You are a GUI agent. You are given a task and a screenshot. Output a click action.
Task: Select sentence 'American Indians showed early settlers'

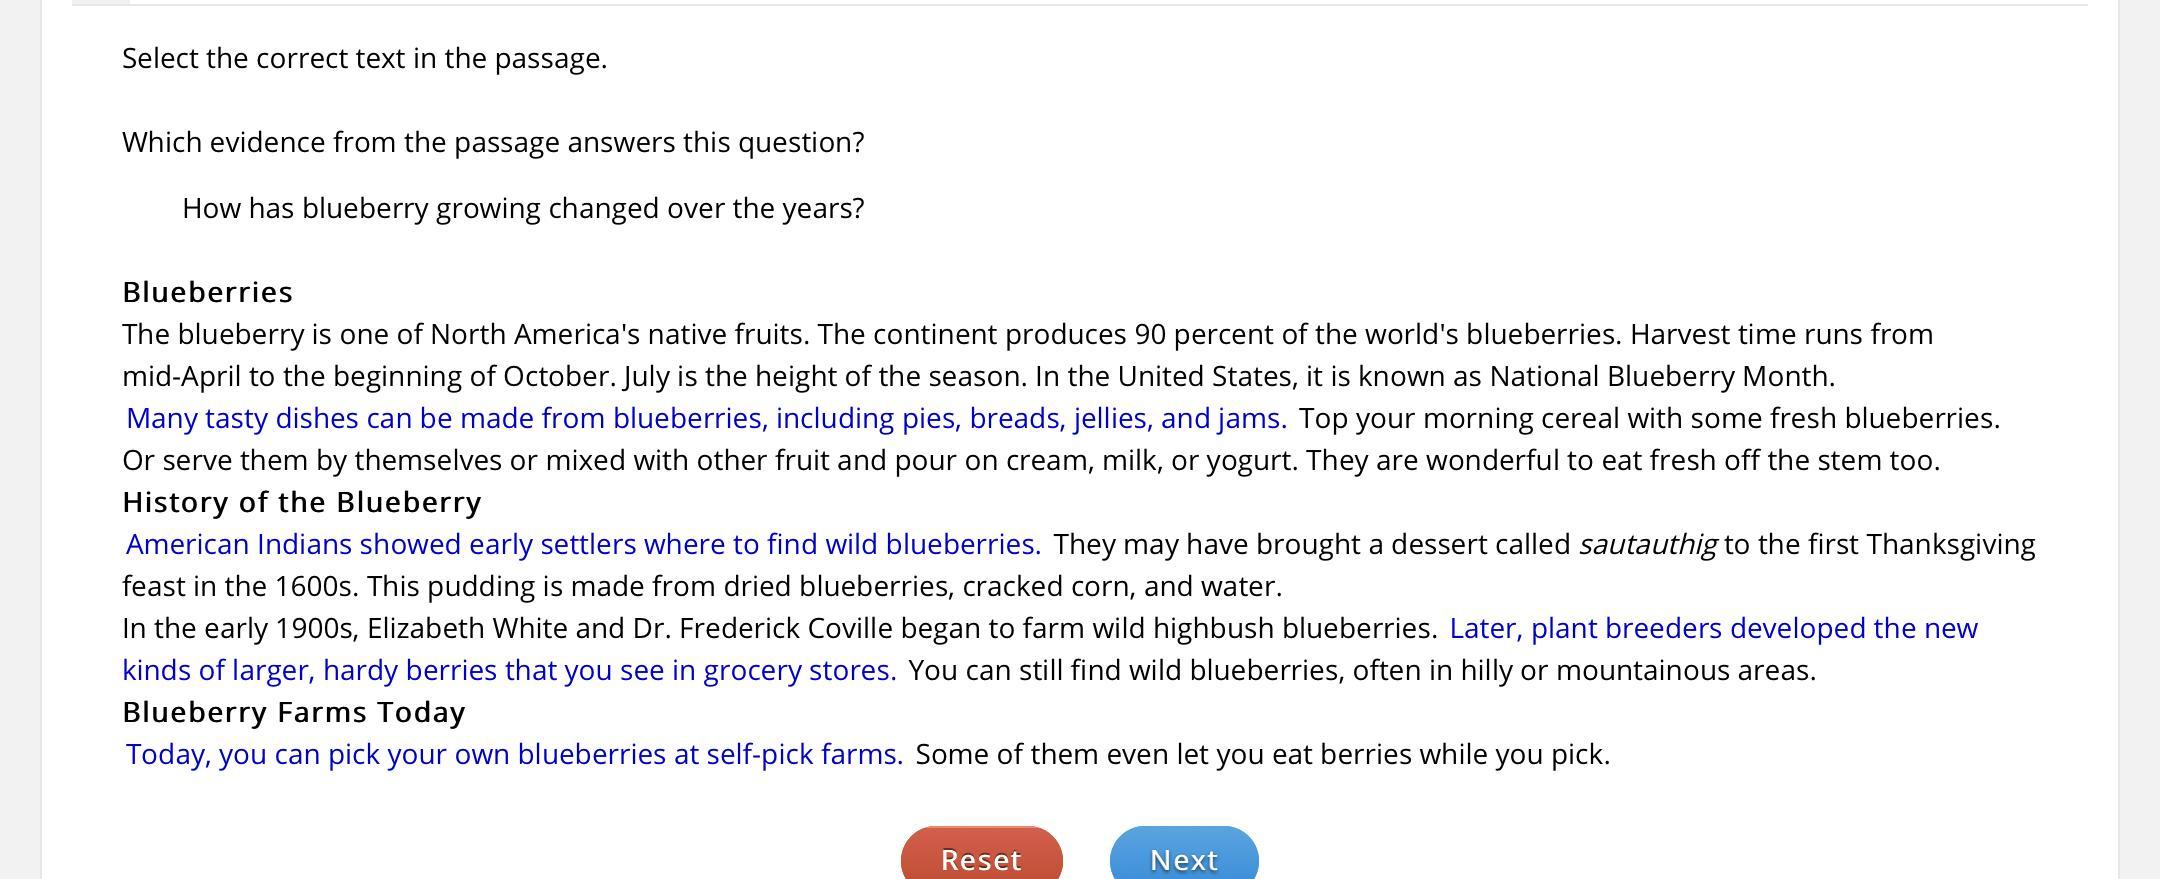click(583, 544)
